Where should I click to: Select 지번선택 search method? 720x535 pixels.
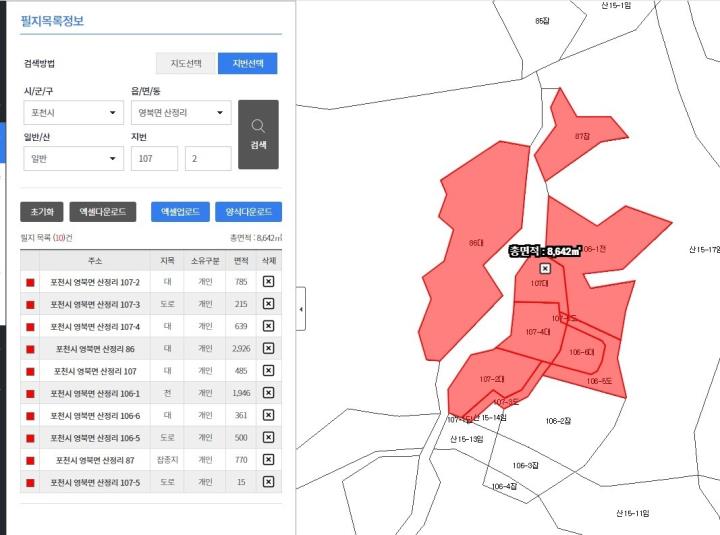click(247, 63)
